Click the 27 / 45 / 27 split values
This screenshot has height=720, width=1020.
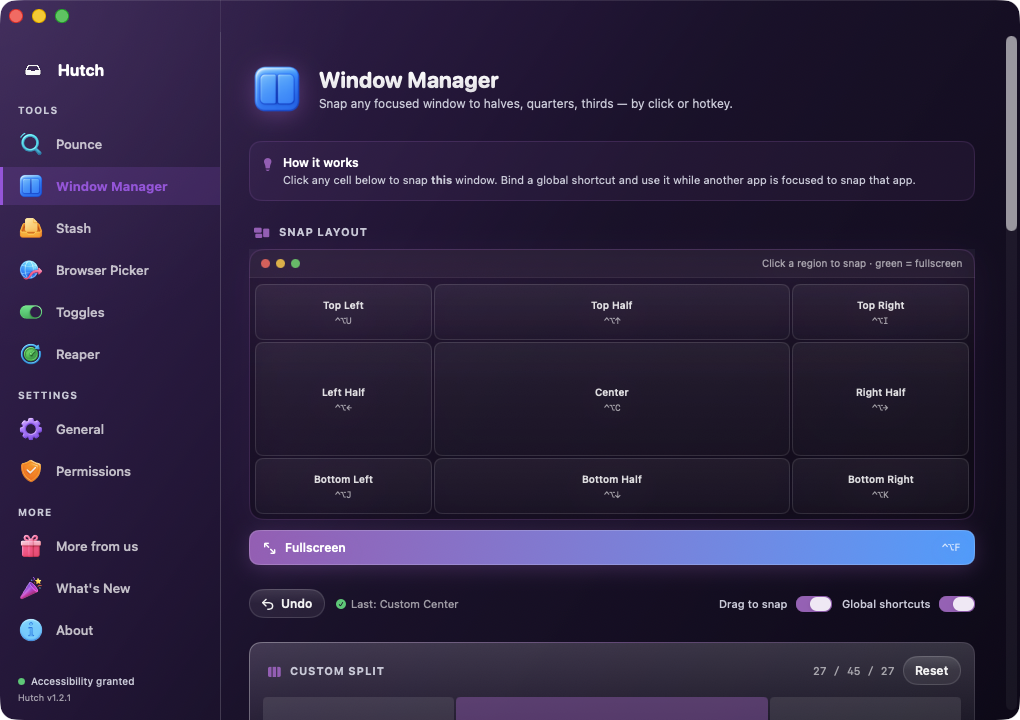(x=853, y=671)
